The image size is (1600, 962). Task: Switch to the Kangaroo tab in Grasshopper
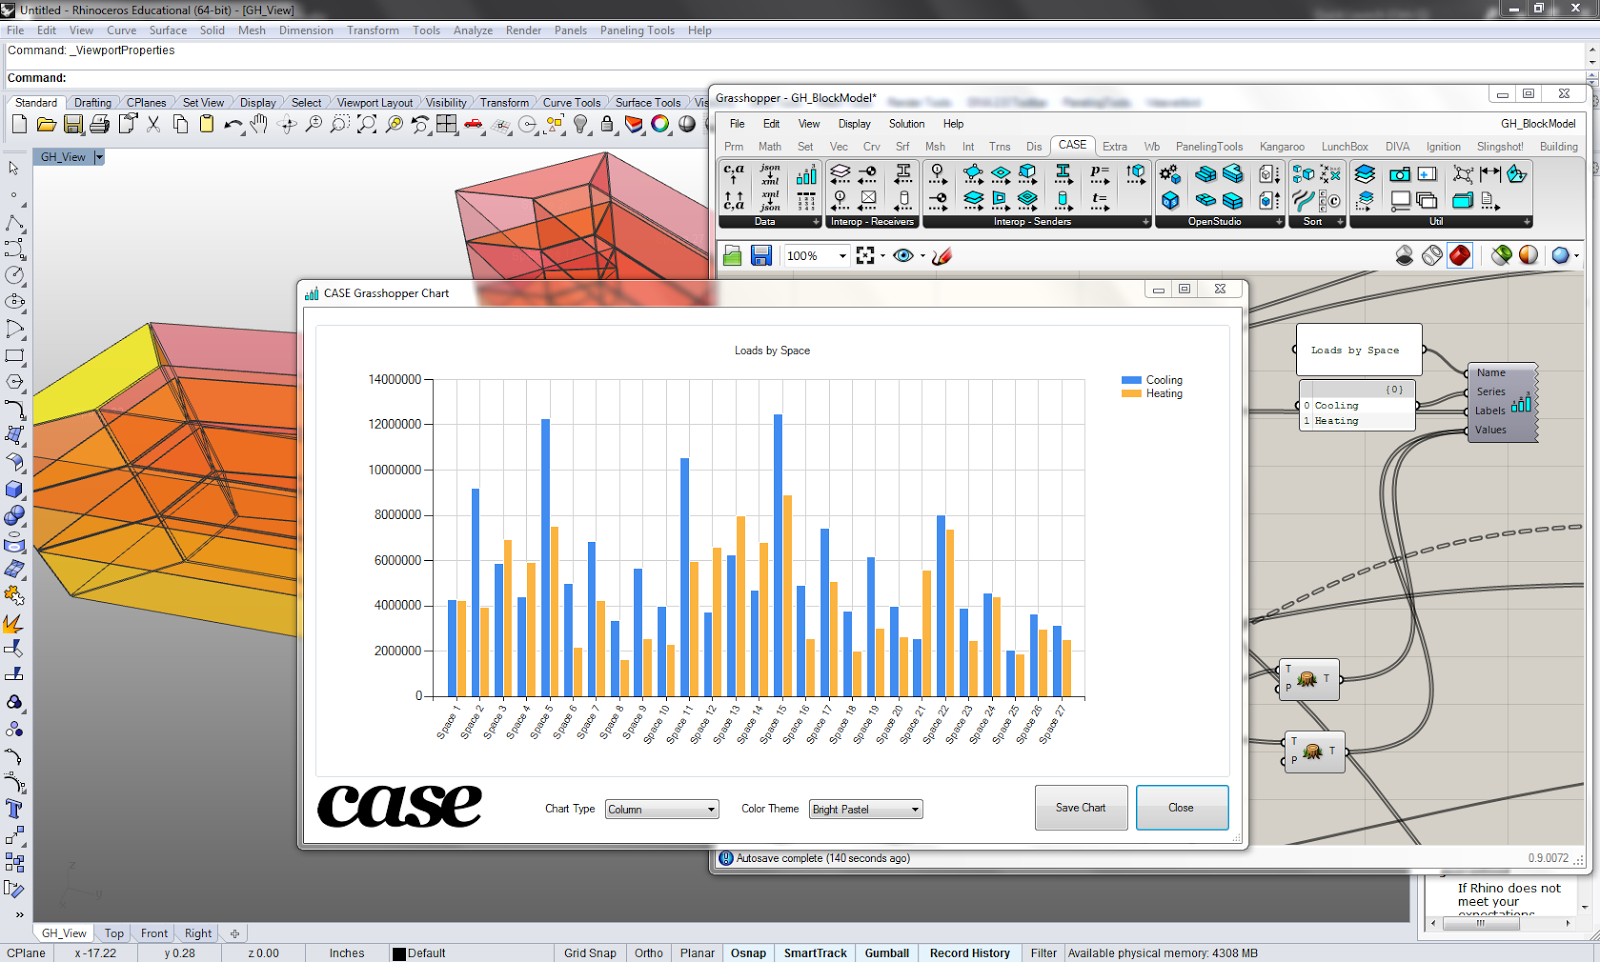1282,146
